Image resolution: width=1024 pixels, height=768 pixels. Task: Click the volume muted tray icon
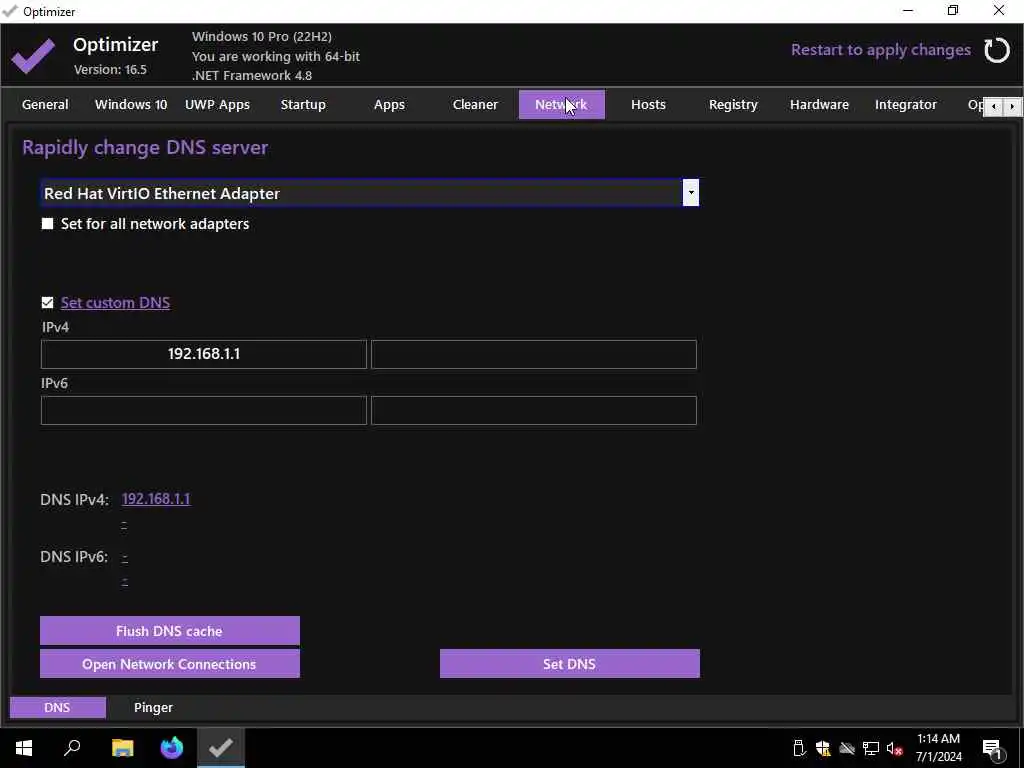click(895, 748)
